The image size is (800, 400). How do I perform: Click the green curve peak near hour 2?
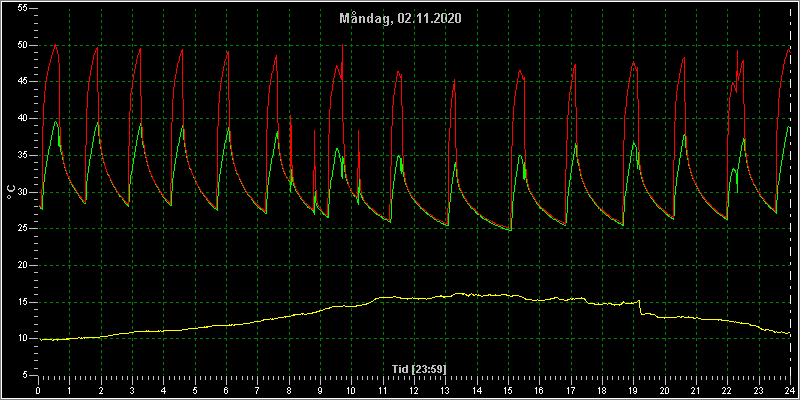click(97, 123)
